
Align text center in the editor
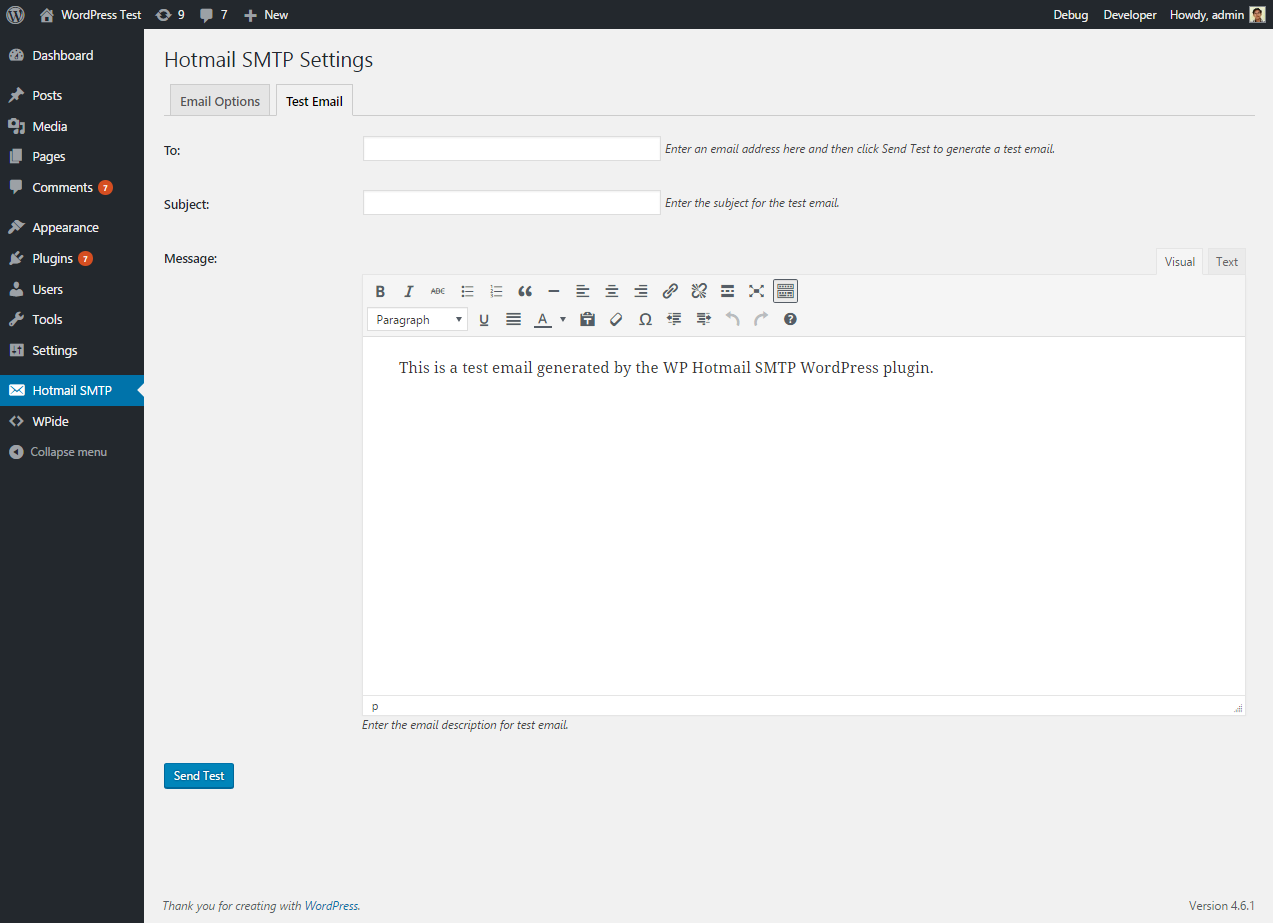pos(612,291)
